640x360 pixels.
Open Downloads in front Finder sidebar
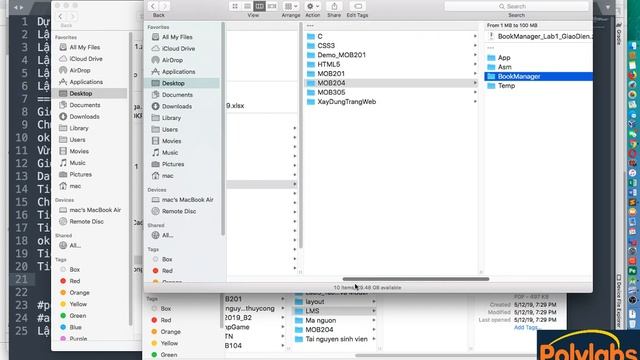tap(177, 106)
